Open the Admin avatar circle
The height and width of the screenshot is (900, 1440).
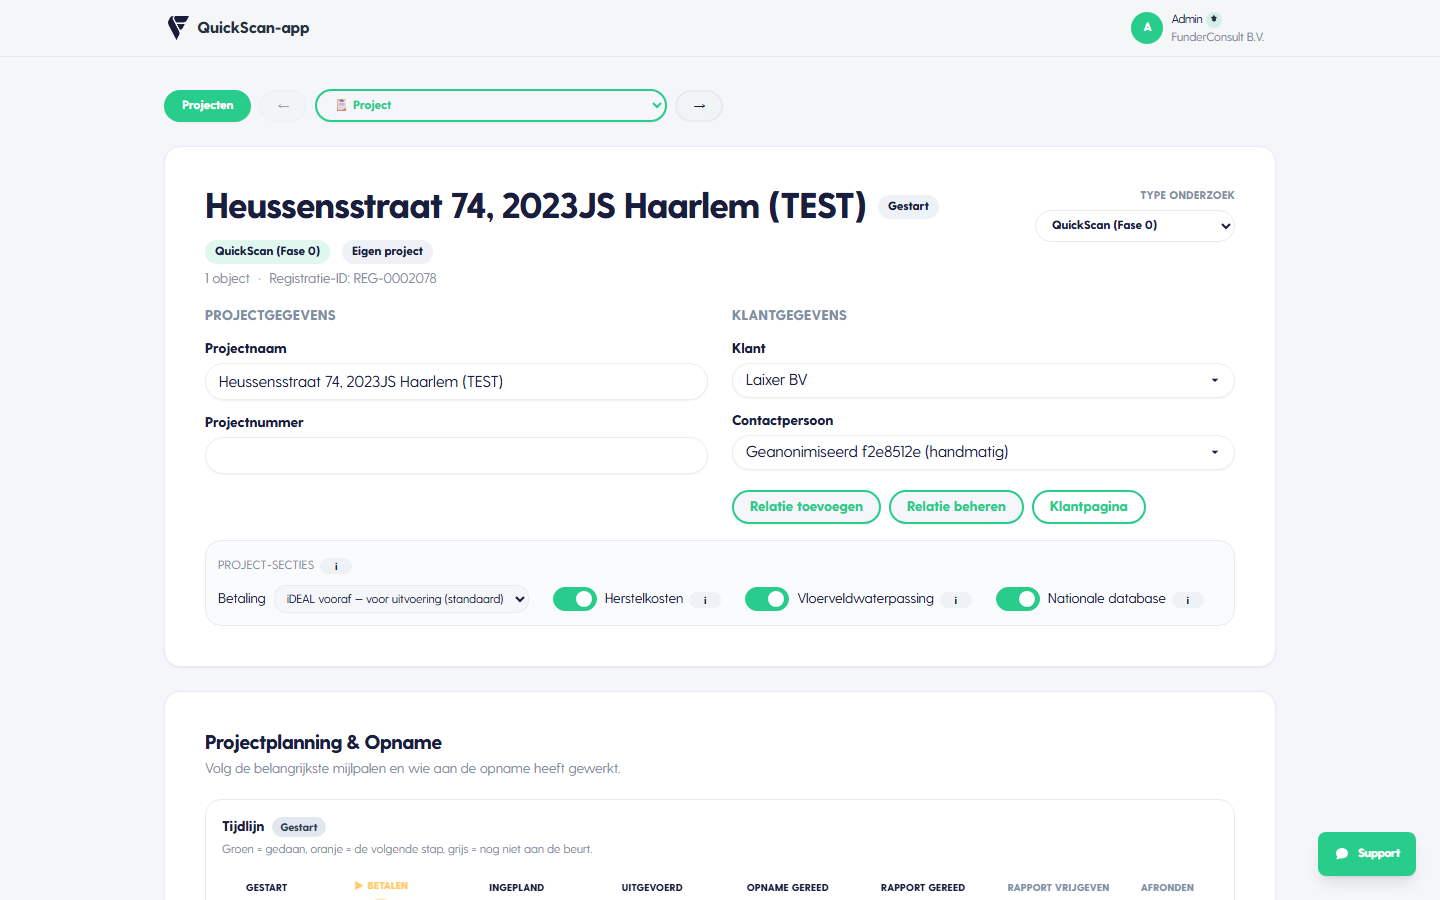1147,28
